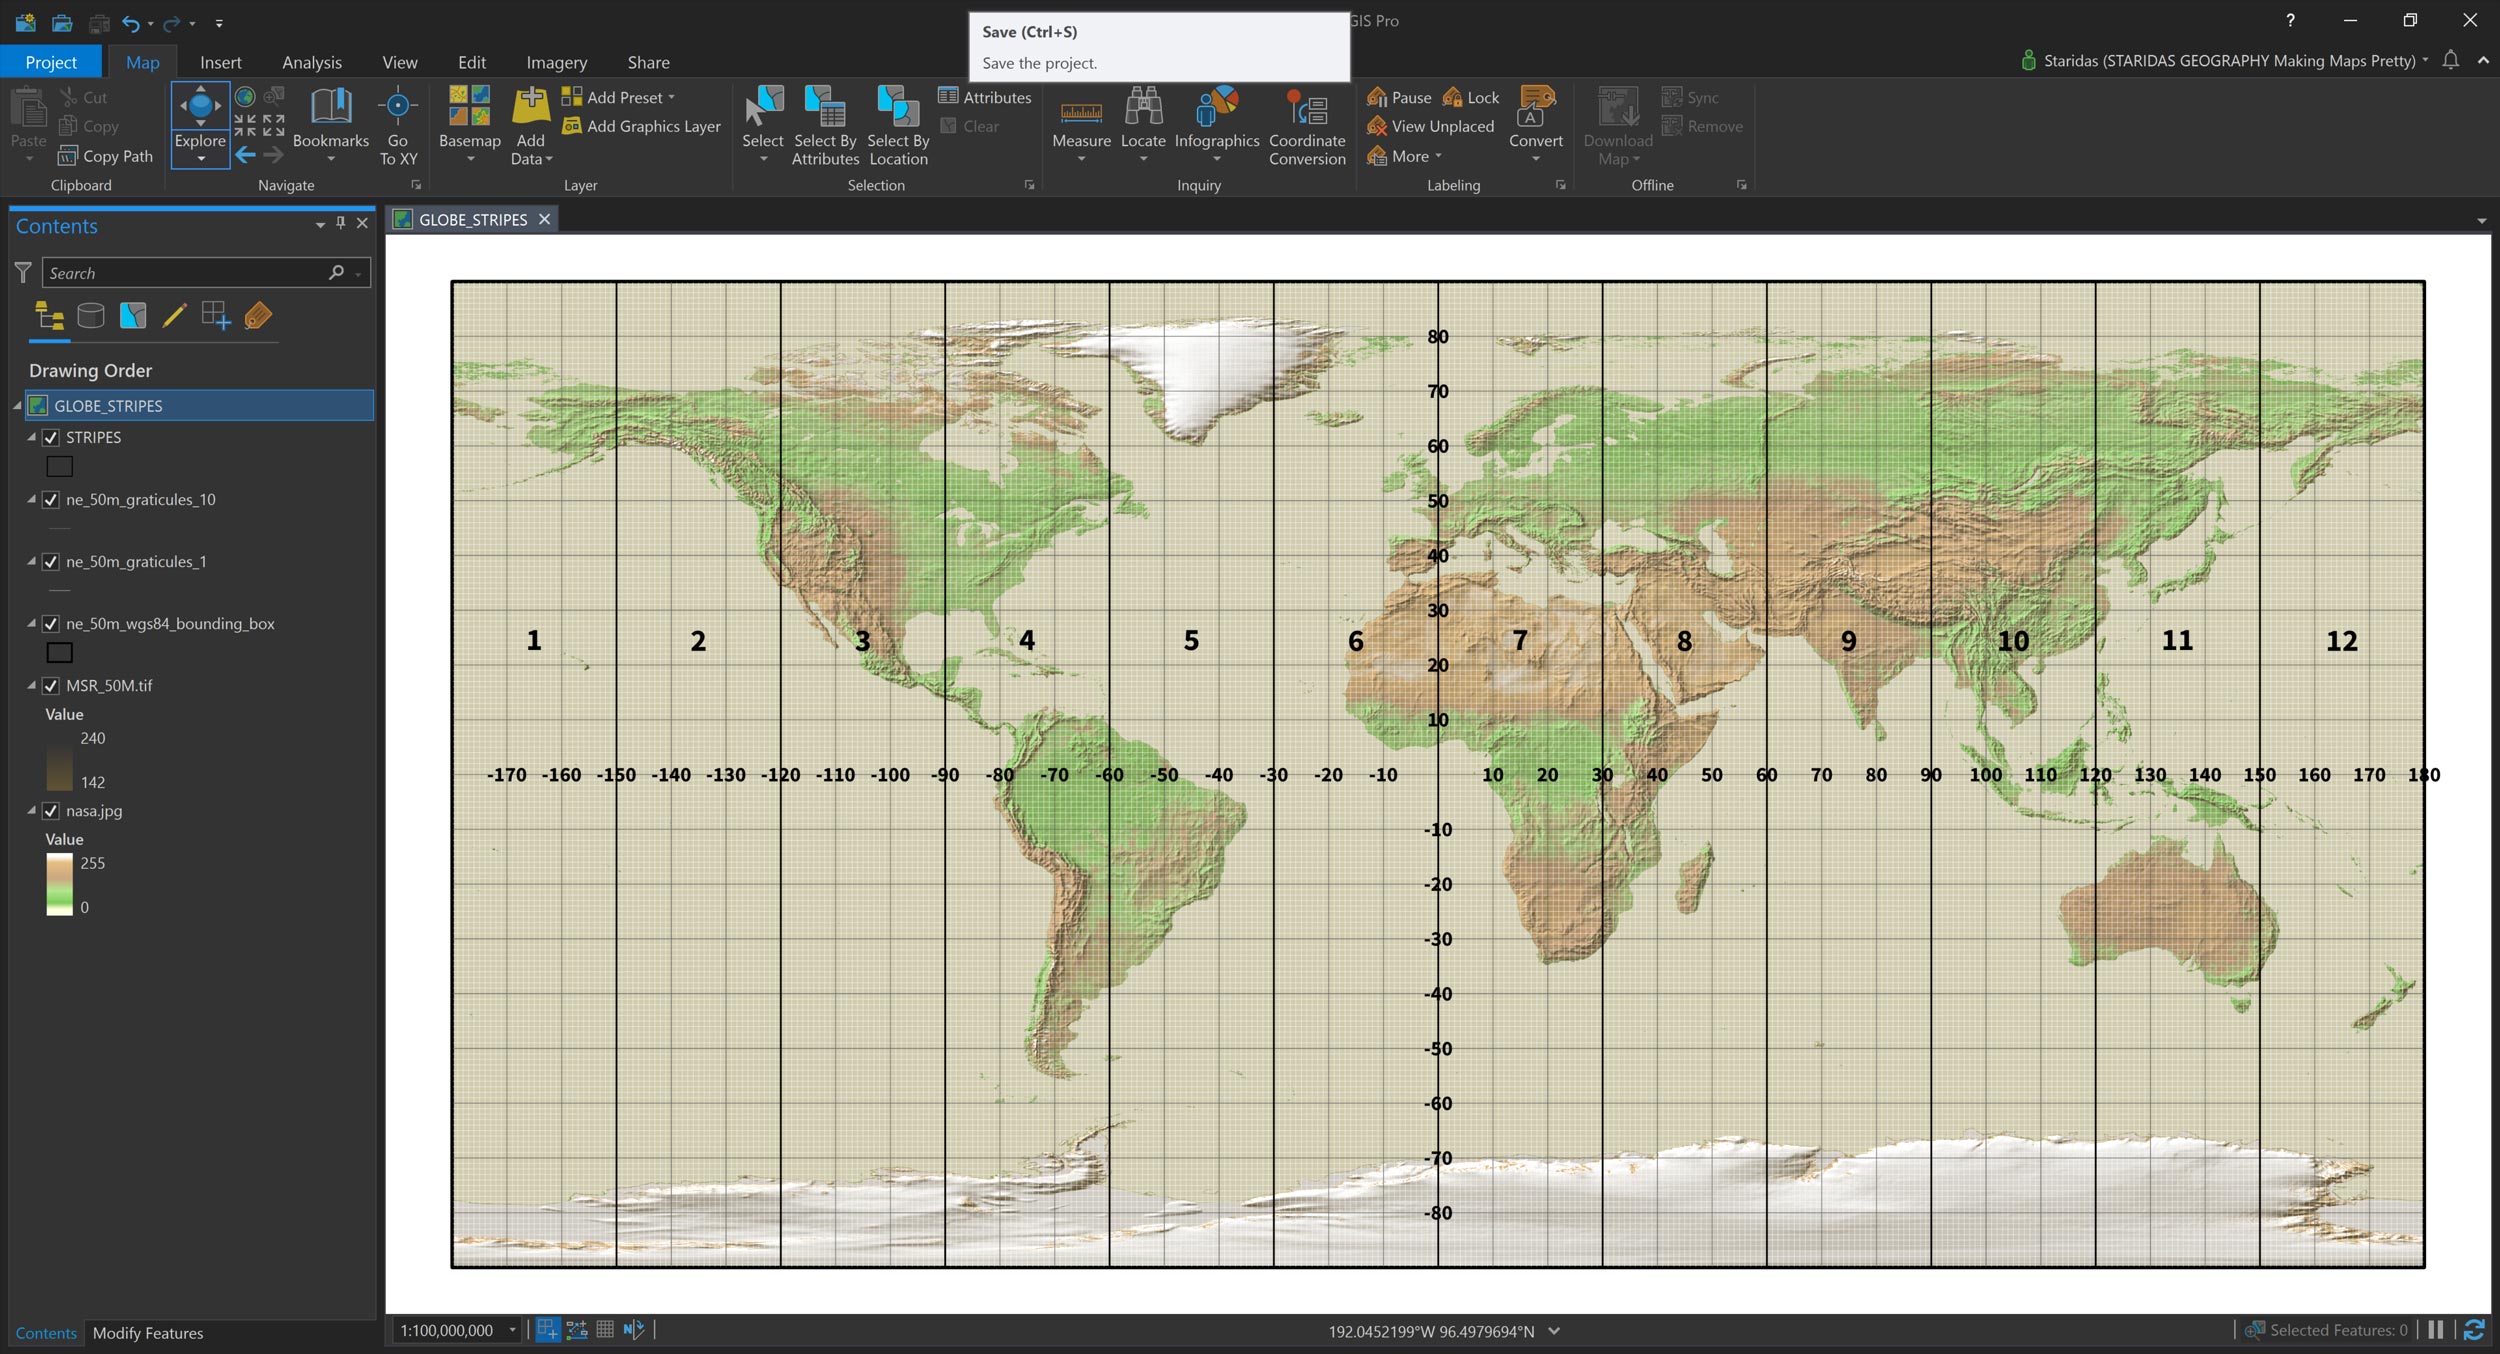The height and width of the screenshot is (1354, 2500).
Task: Open Coordinate Conversion tool
Action: pos(1306,110)
